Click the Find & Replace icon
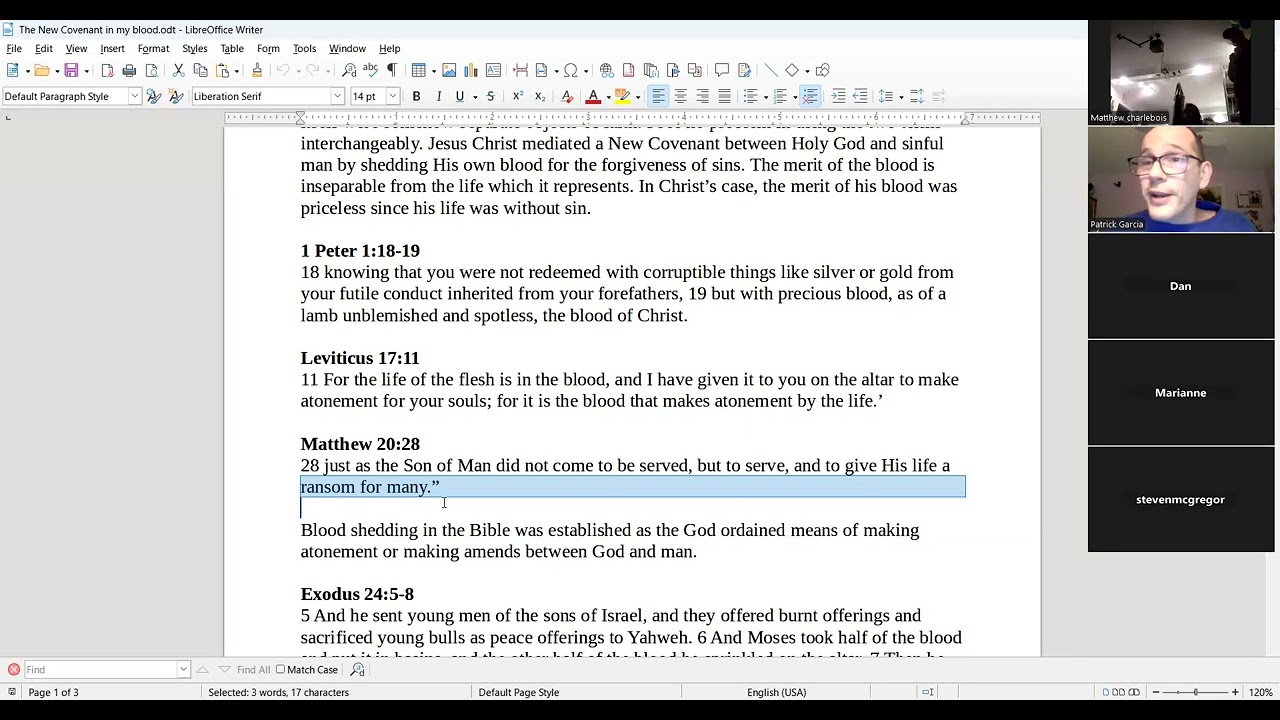The width and height of the screenshot is (1280, 720). pyautogui.click(x=349, y=70)
